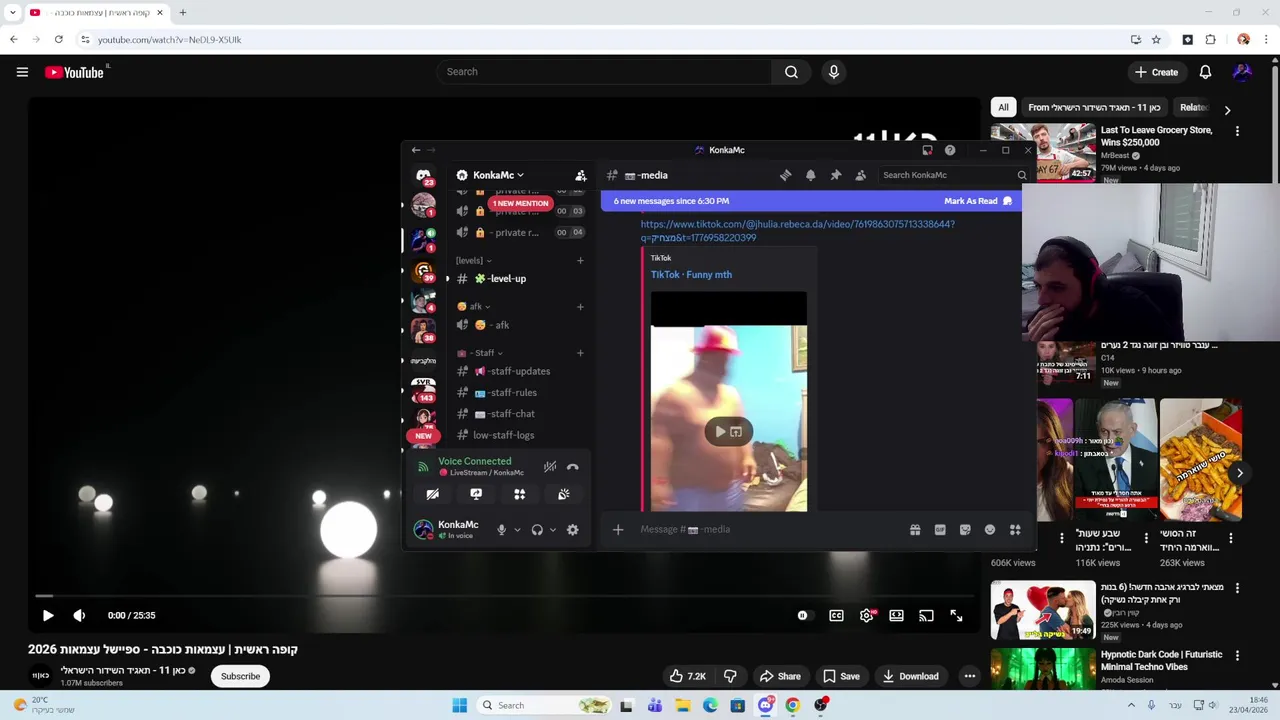Toggle the member list in Discord header
The width and height of the screenshot is (1280, 720).
(860, 175)
